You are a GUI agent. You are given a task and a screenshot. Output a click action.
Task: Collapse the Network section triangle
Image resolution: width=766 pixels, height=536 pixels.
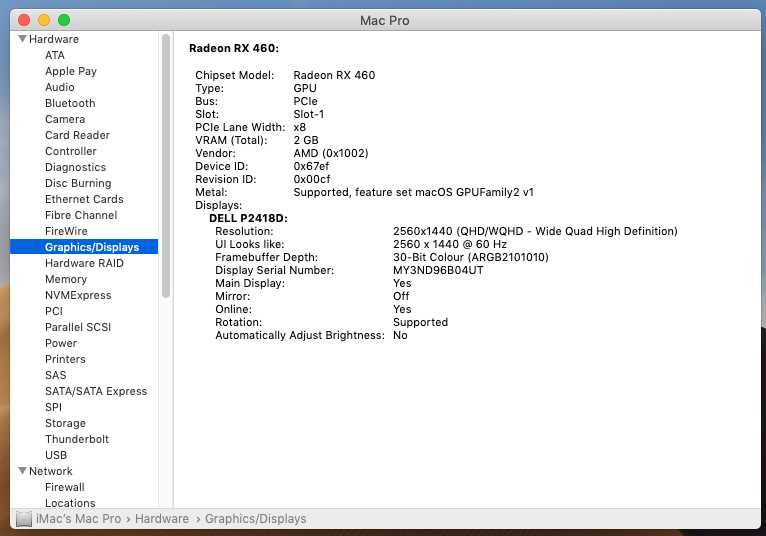22,471
